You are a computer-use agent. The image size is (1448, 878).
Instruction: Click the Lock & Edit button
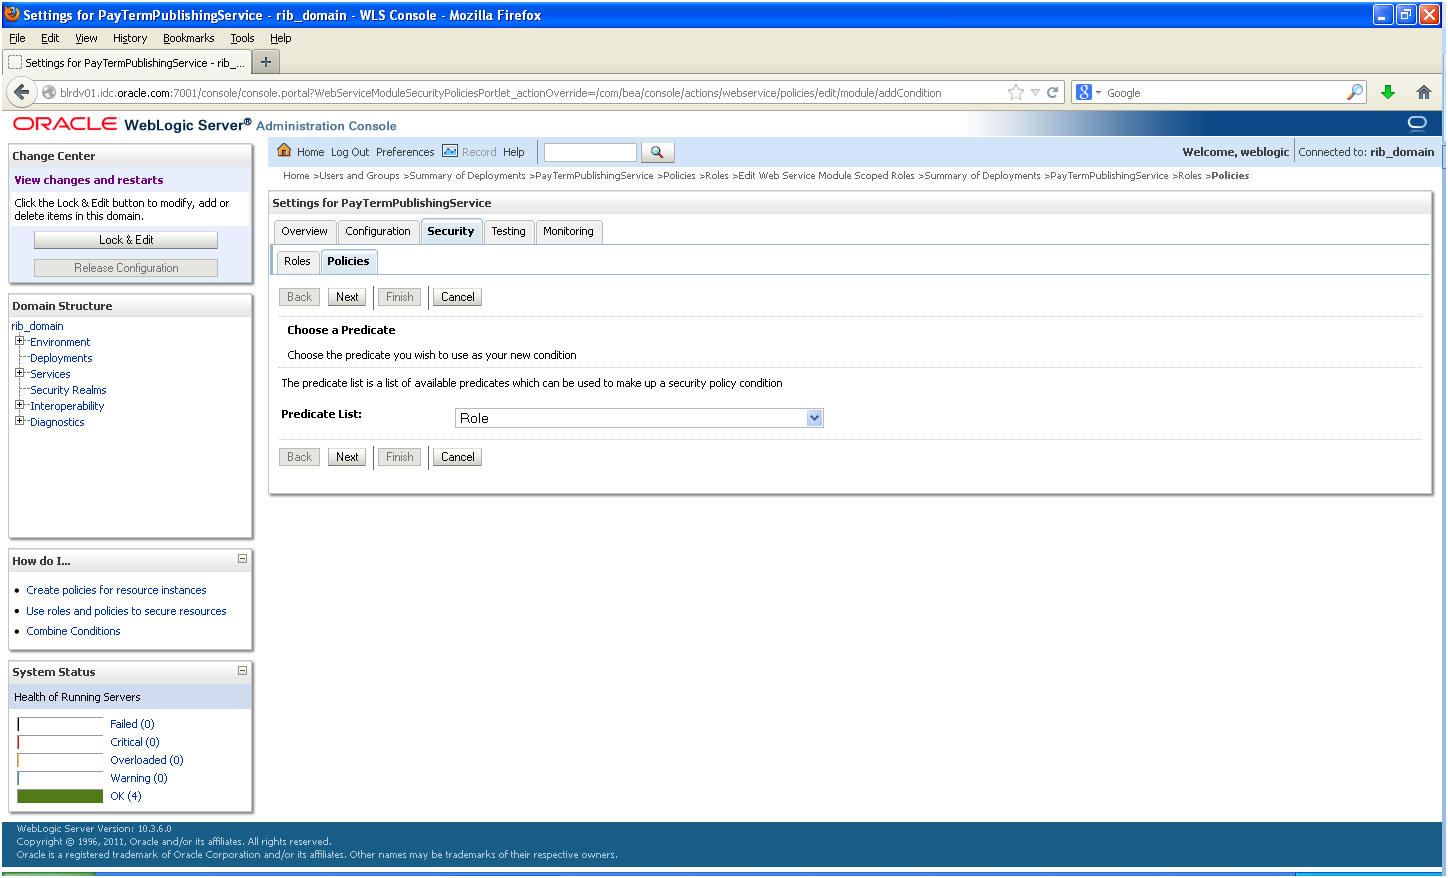click(x=126, y=240)
